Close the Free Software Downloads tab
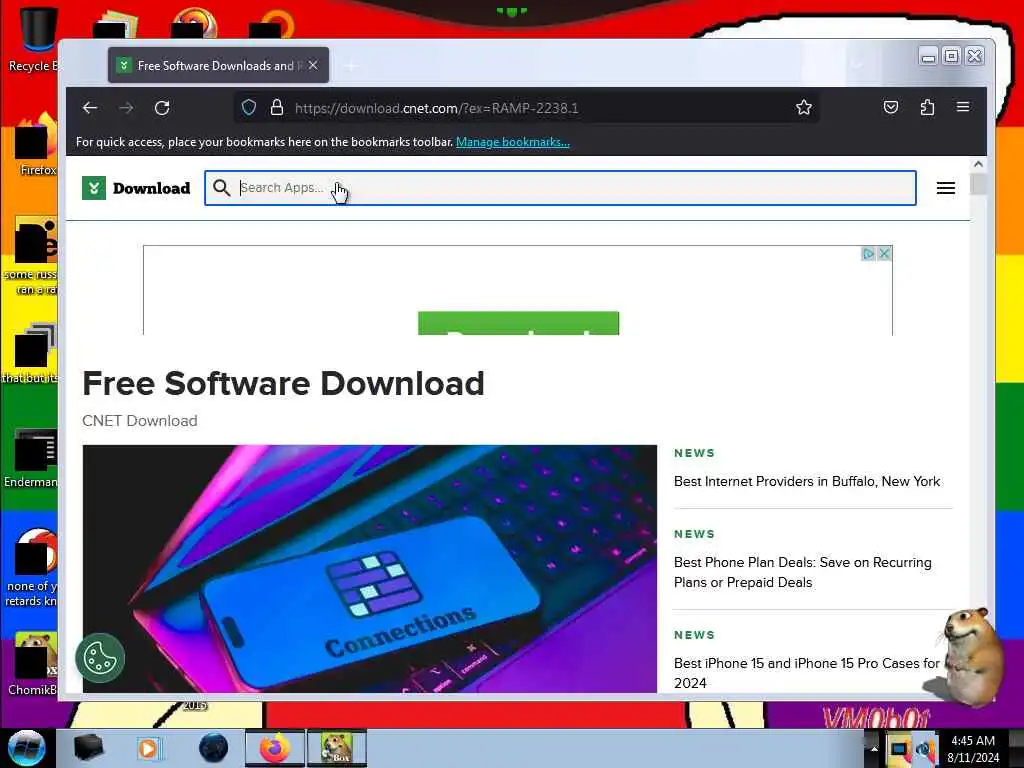1024x768 pixels. [x=313, y=65]
